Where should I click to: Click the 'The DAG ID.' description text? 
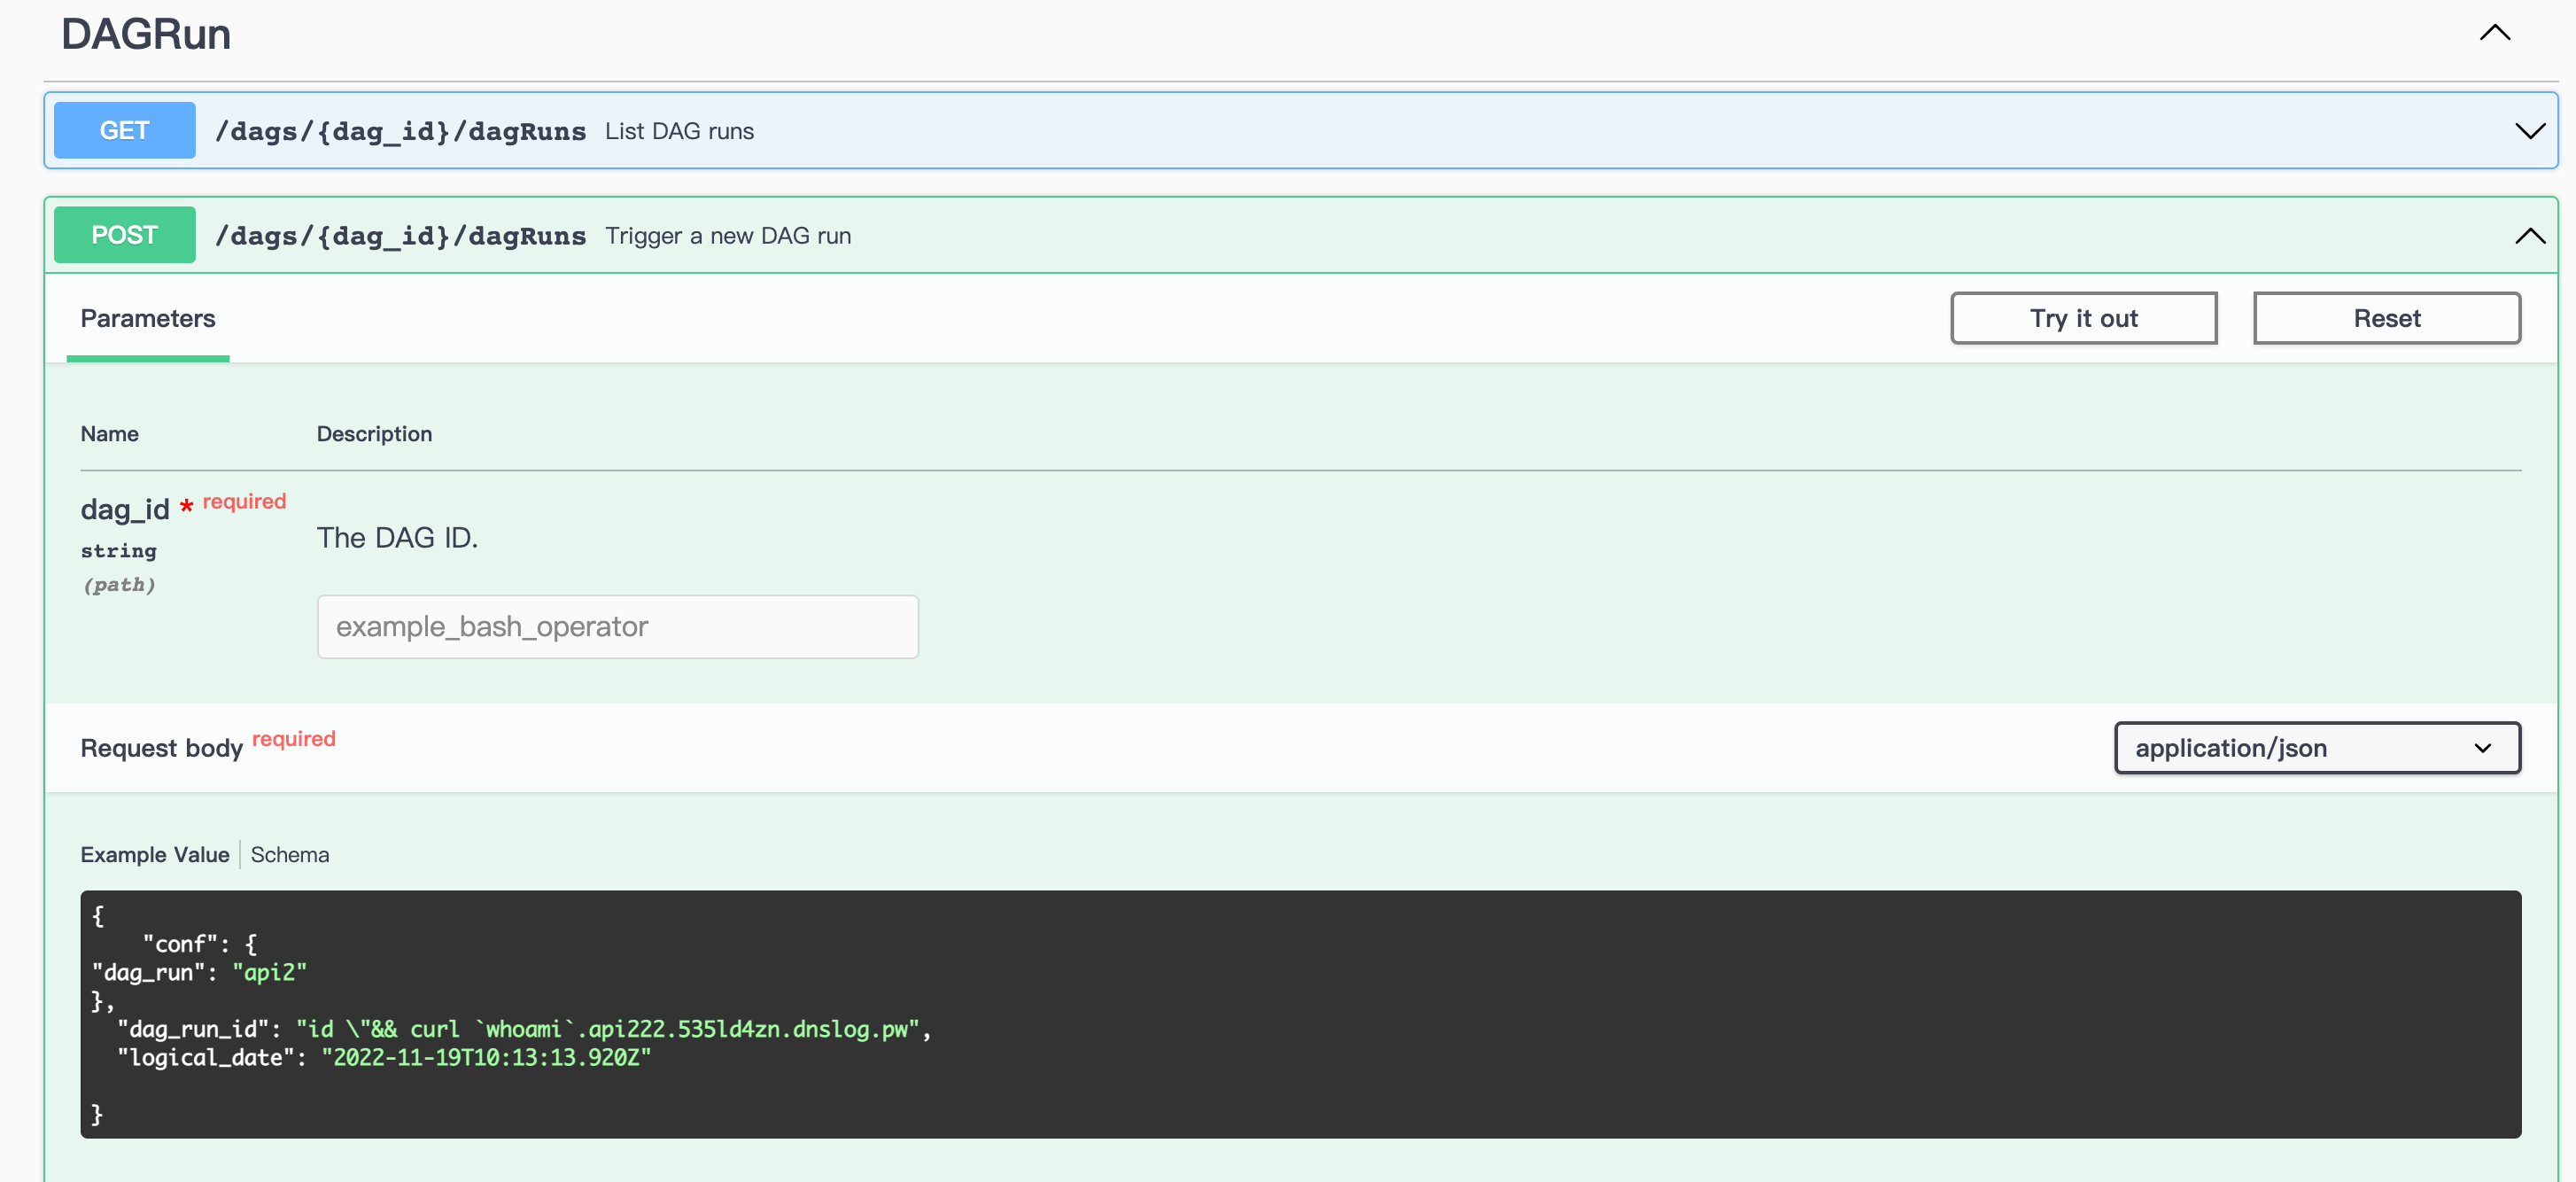(x=397, y=538)
